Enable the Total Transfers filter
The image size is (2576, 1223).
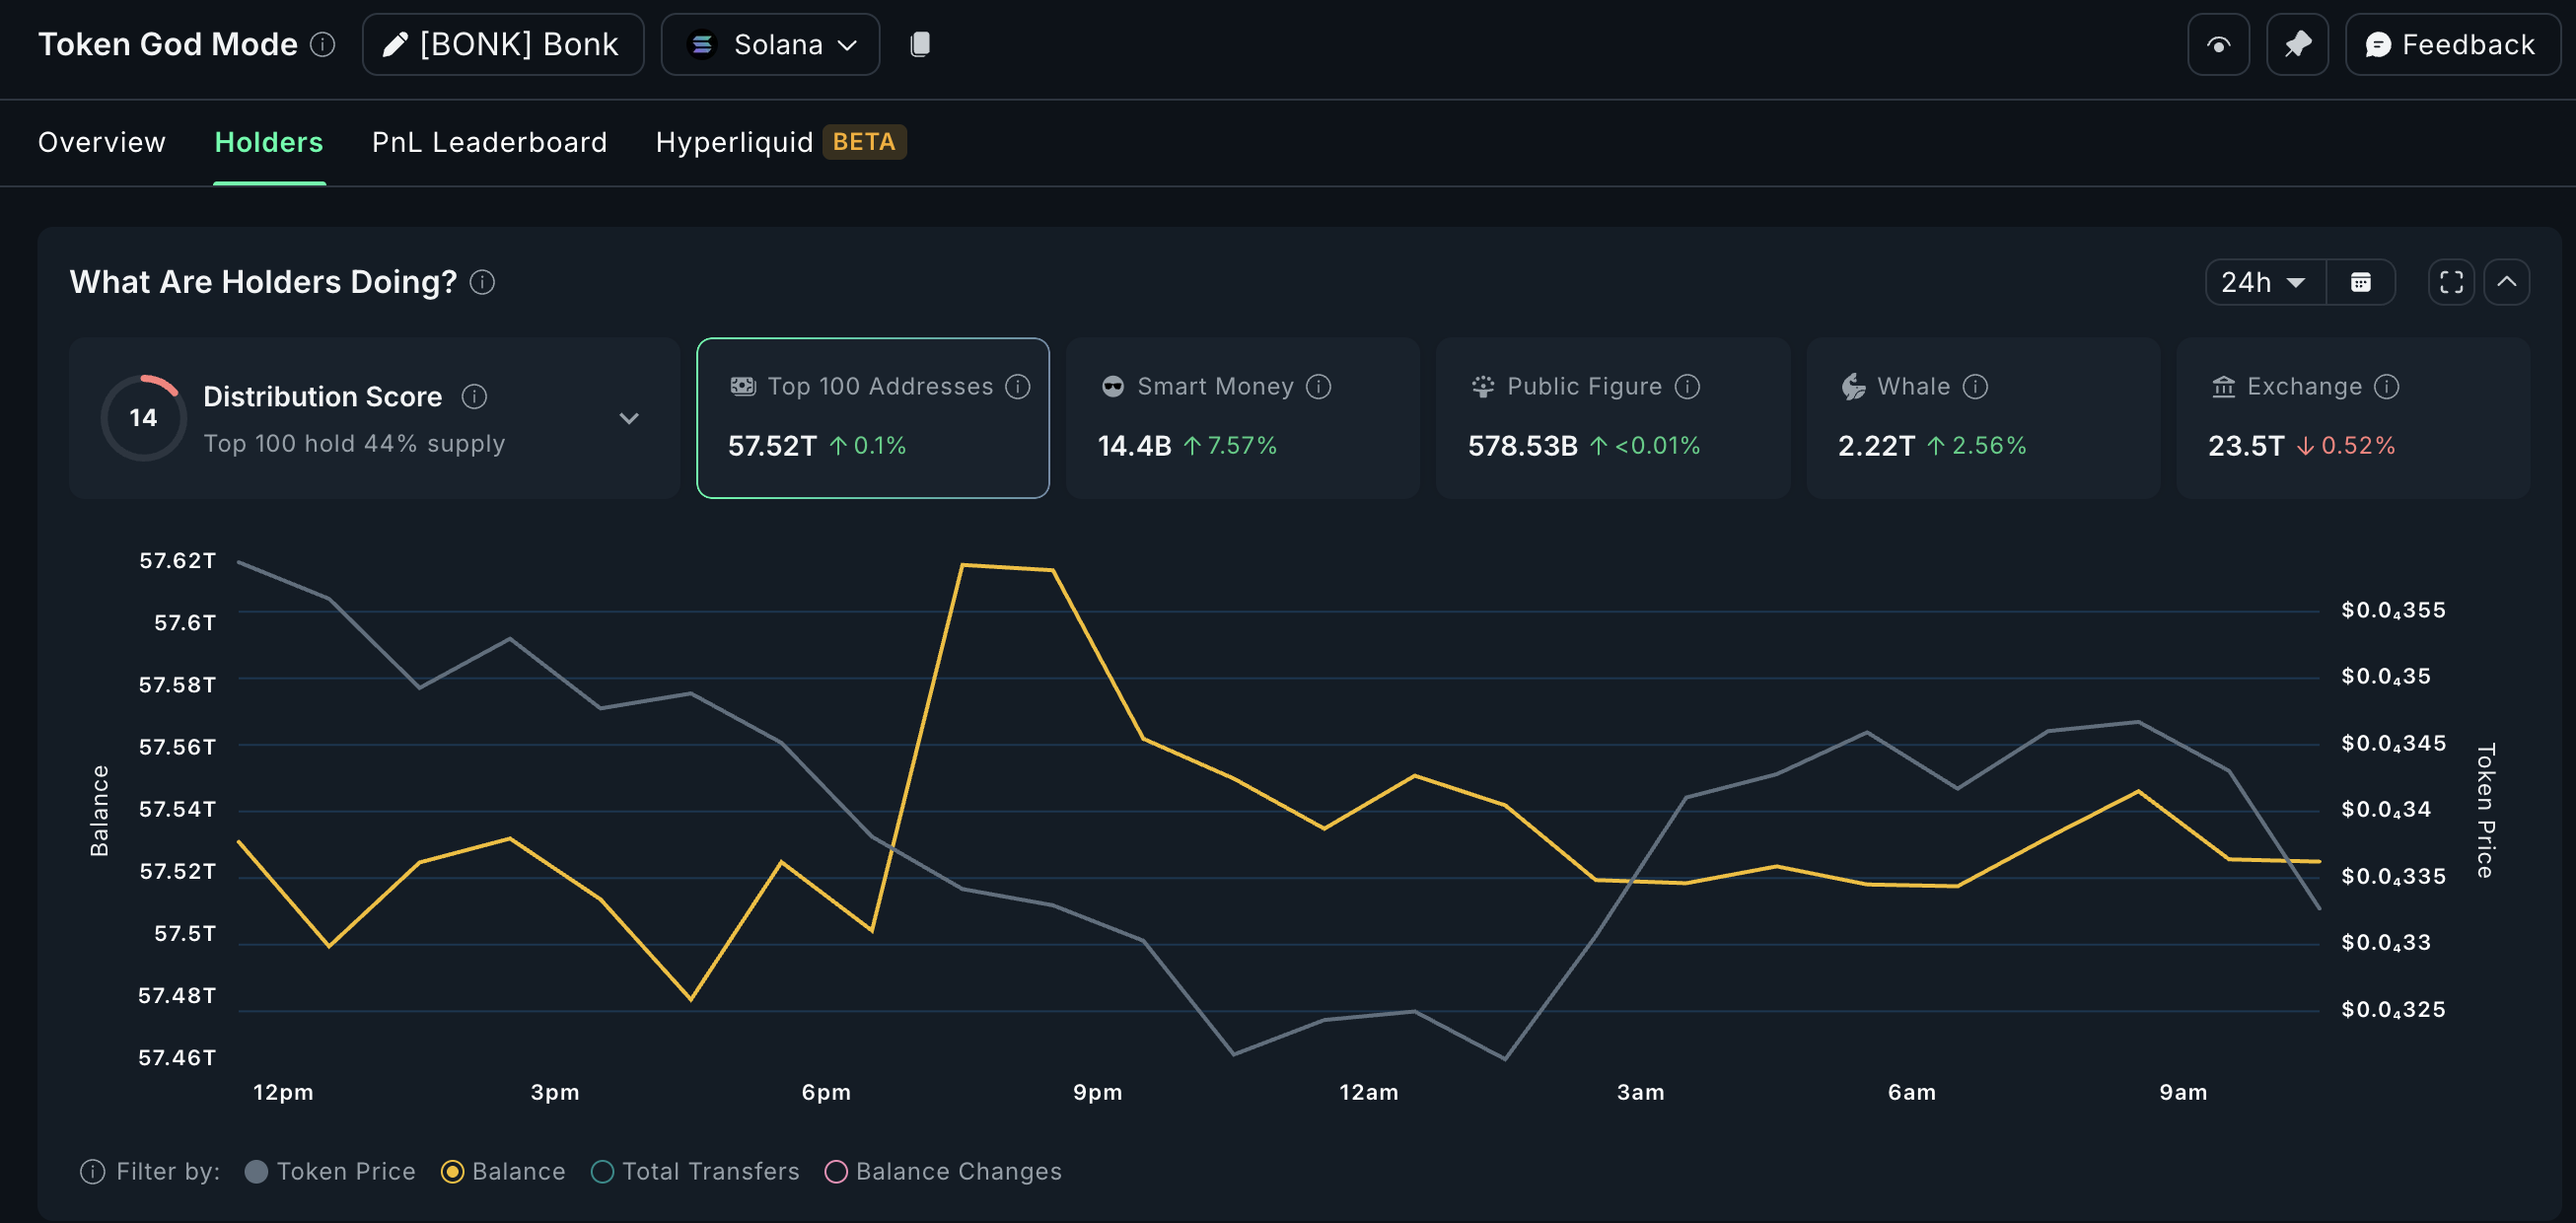(x=602, y=1171)
